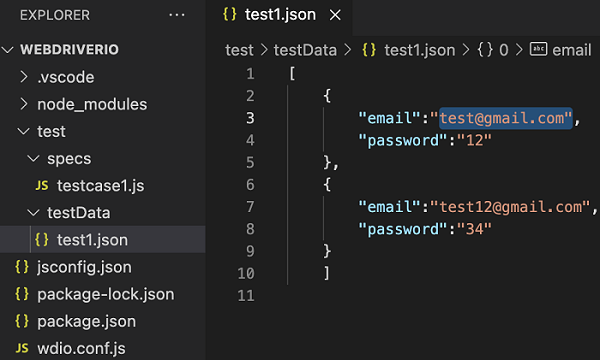Image resolution: width=600 pixels, height=360 pixels.
Task: Click line number 11 in gutter
Action: (x=246, y=296)
